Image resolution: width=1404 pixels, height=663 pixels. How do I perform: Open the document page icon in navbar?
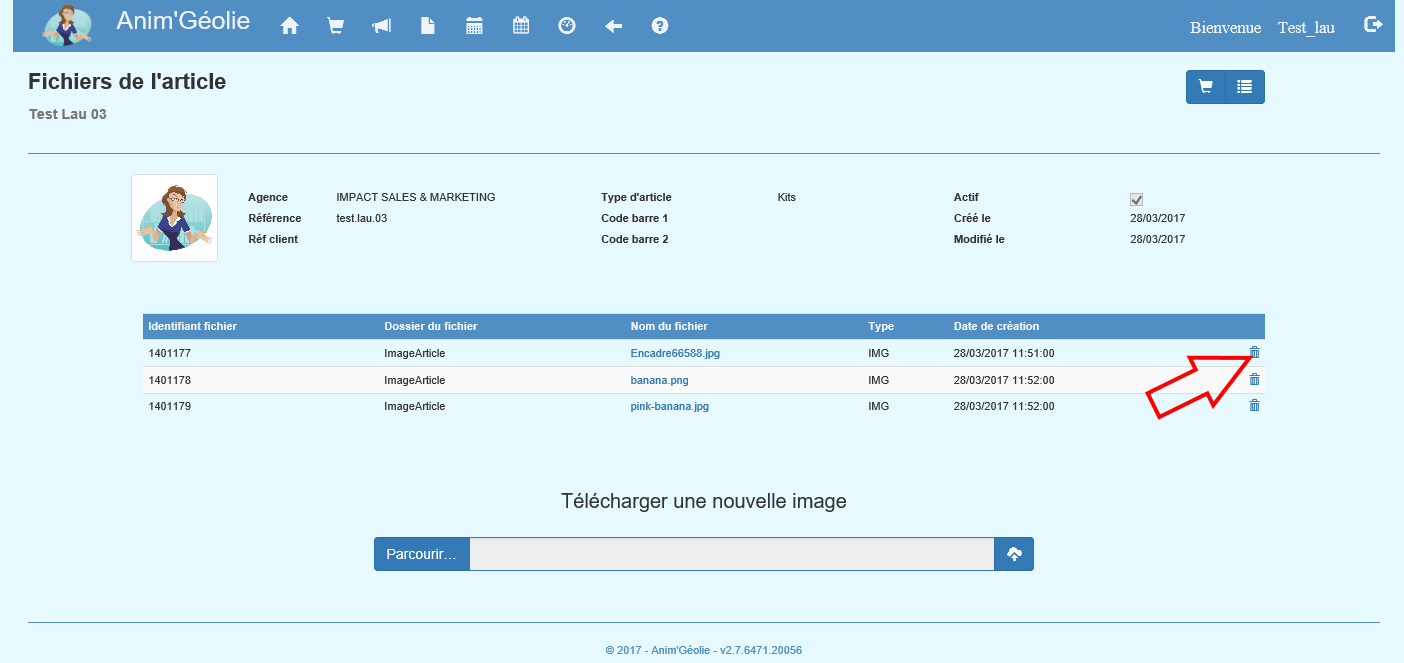coord(428,27)
